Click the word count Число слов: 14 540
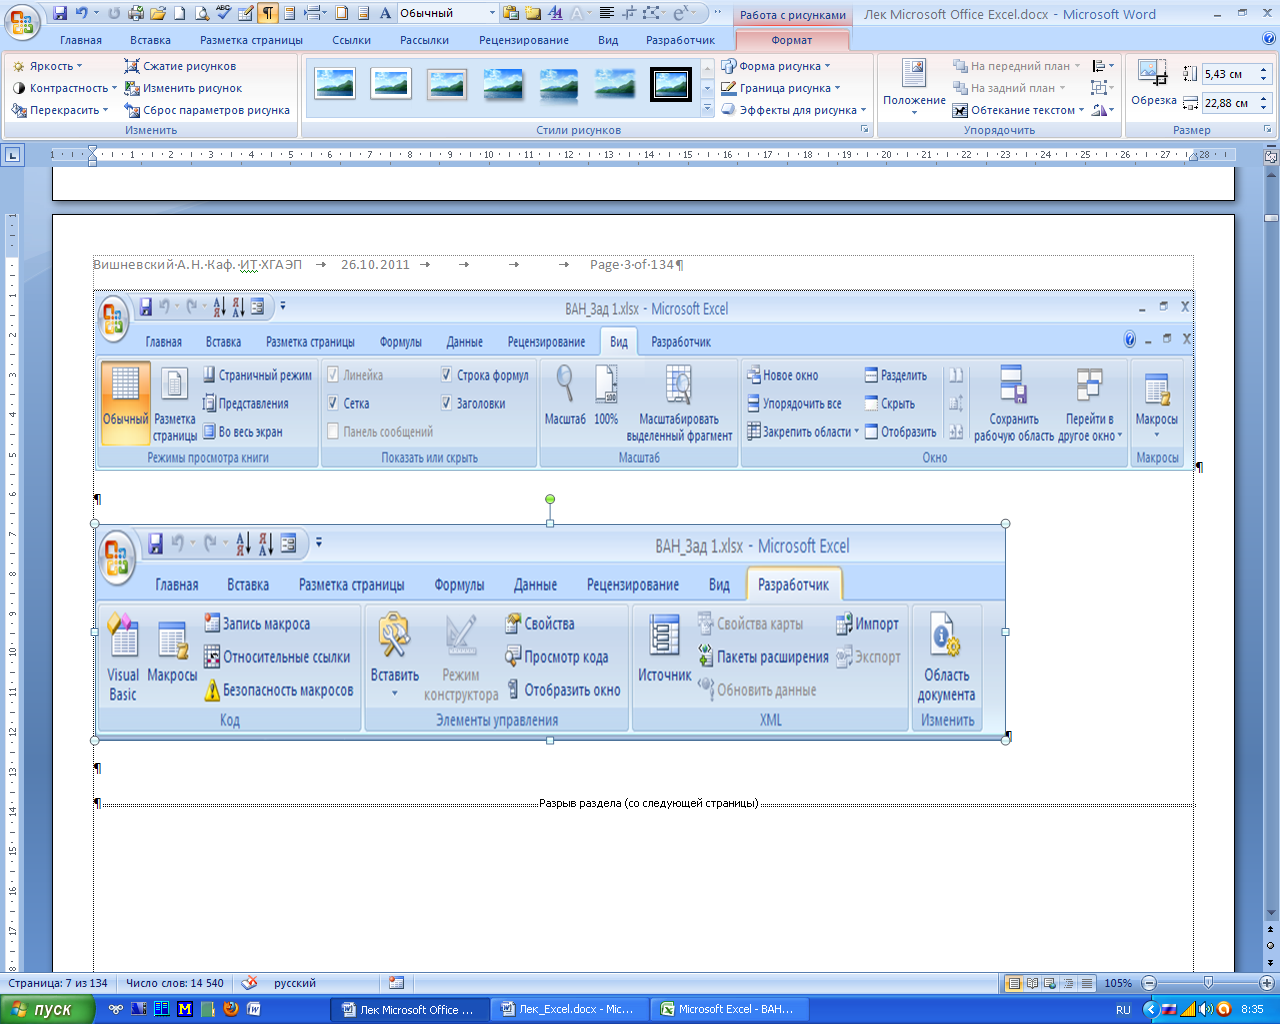 [175, 983]
